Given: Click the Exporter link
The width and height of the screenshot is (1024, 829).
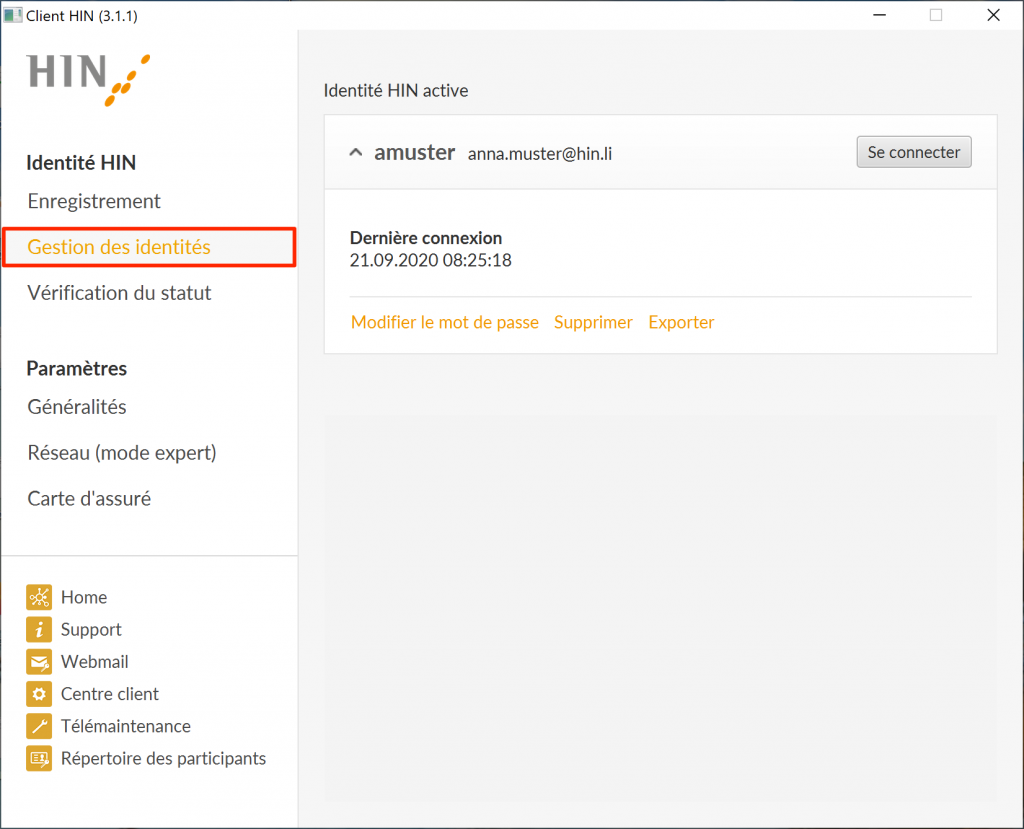Looking at the screenshot, I should [681, 322].
